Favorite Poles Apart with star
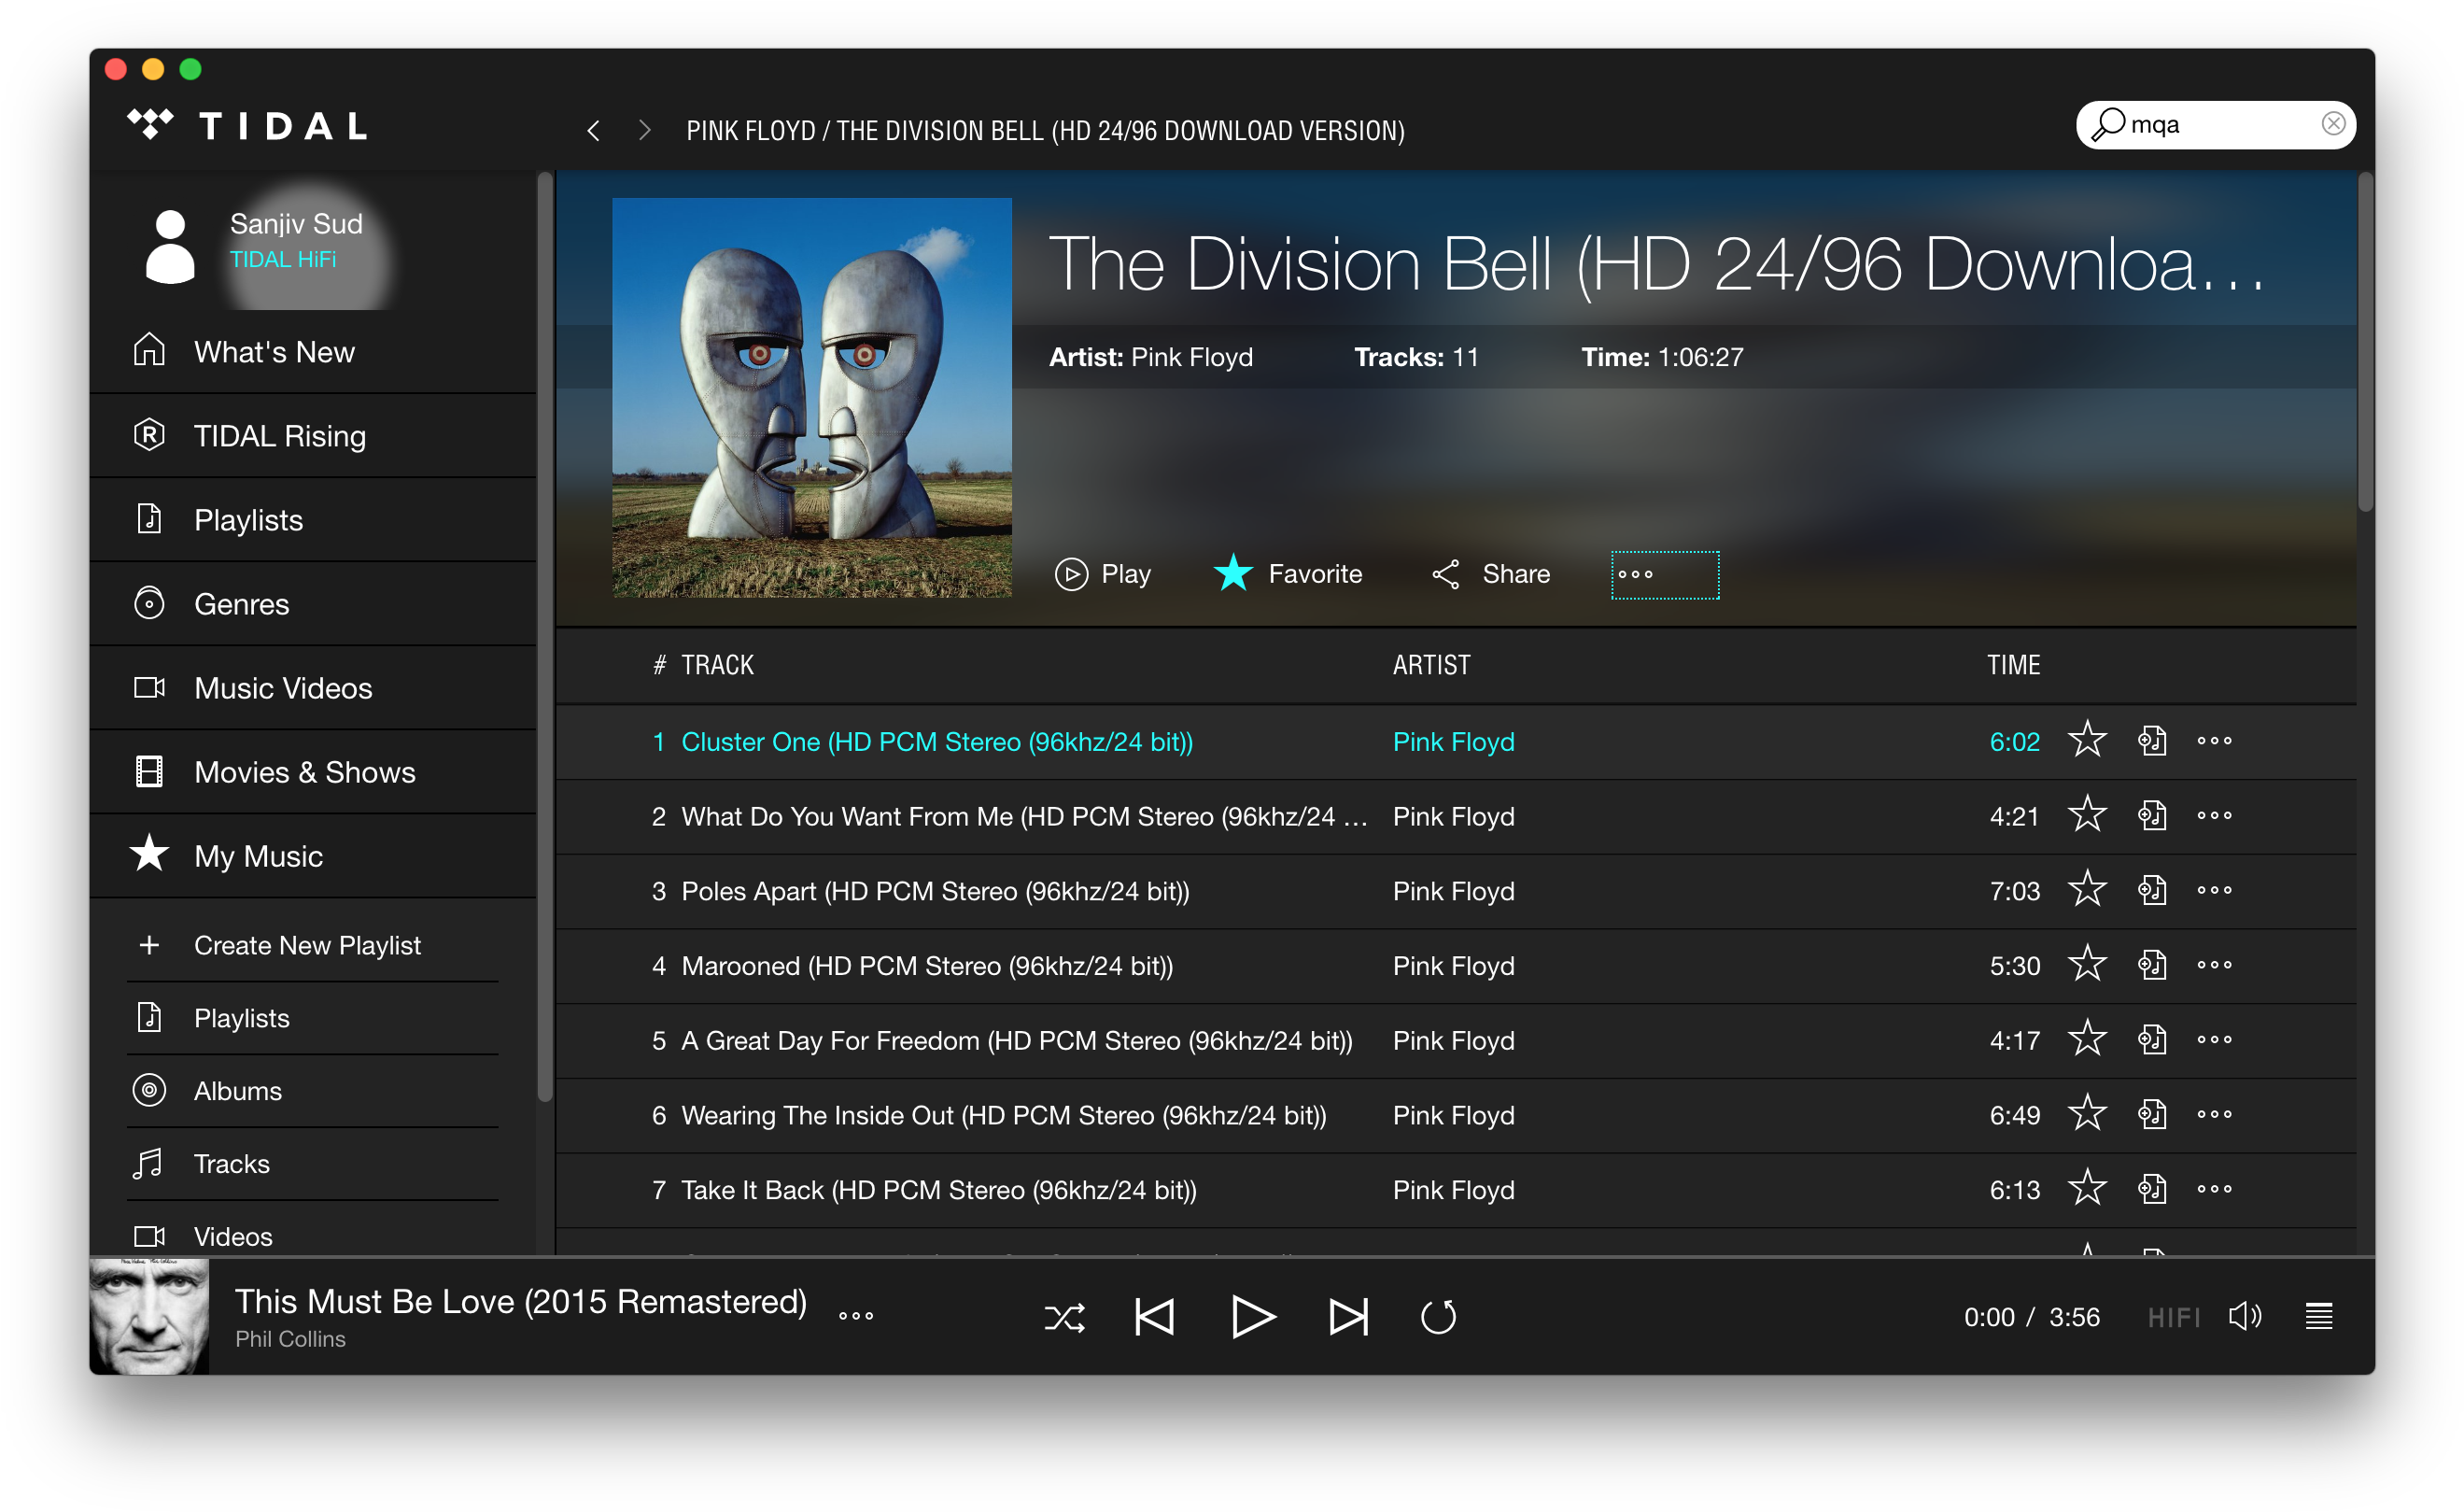Viewport: 2464px width, 1512px height. (x=2087, y=890)
